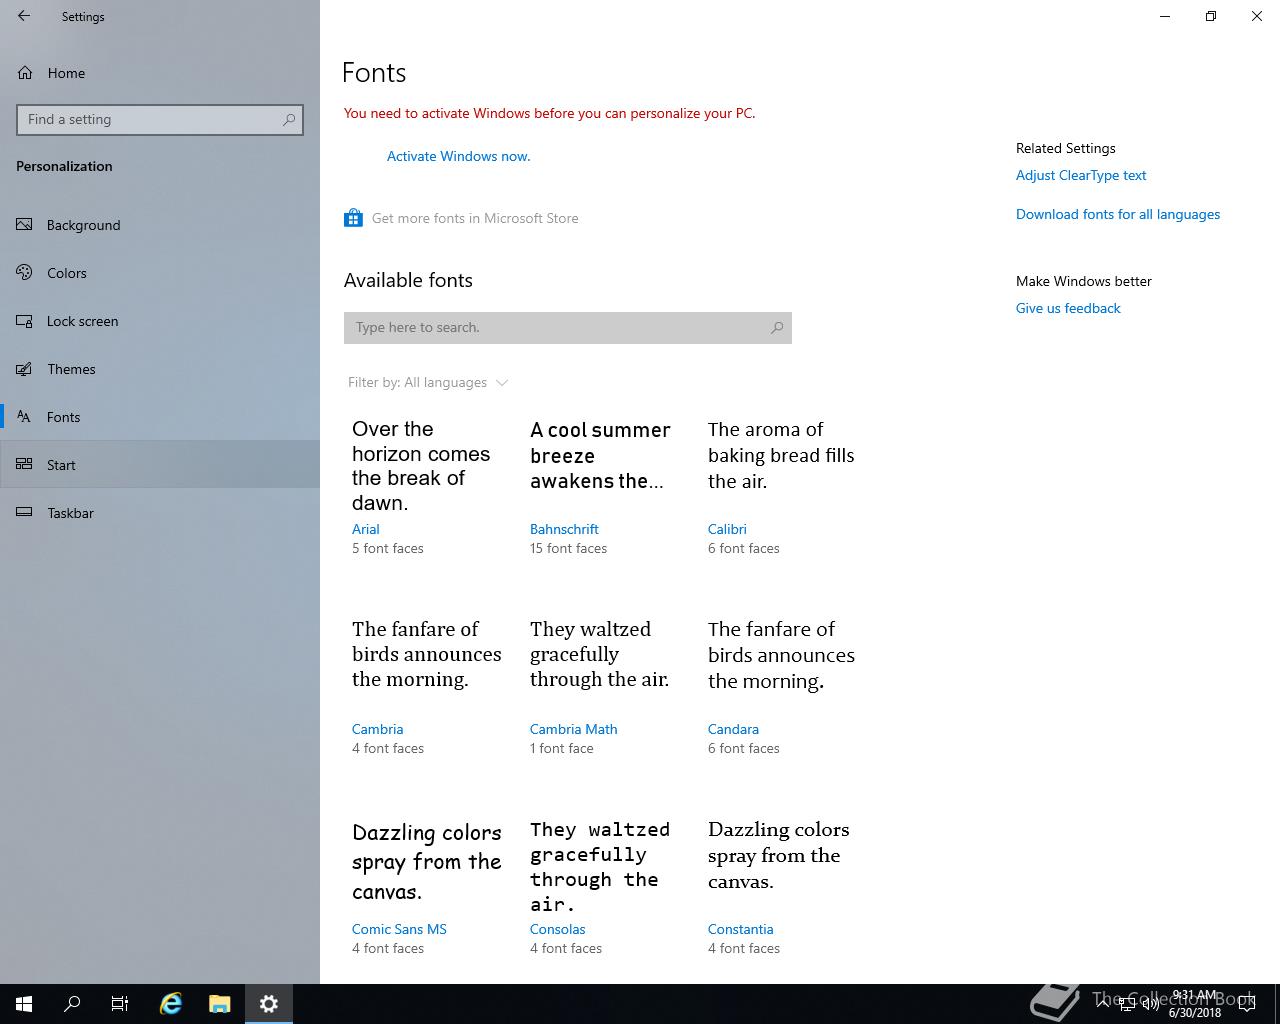Go to Home in Settings sidebar
The width and height of the screenshot is (1280, 1024).
tap(160, 73)
